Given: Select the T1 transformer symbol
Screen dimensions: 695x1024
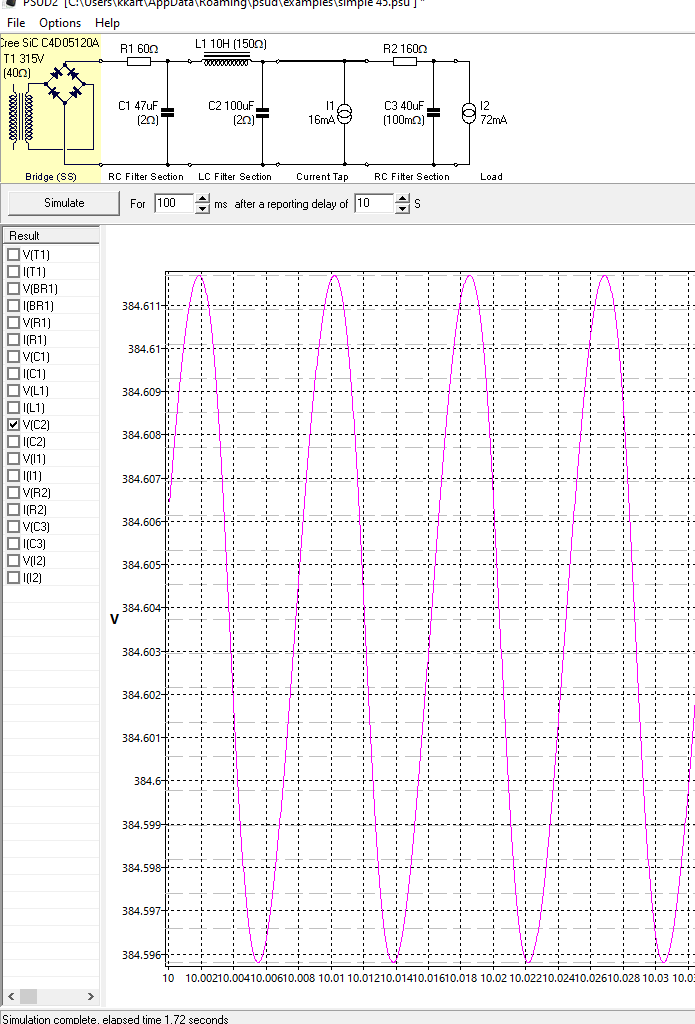Looking at the screenshot, I should [20, 118].
